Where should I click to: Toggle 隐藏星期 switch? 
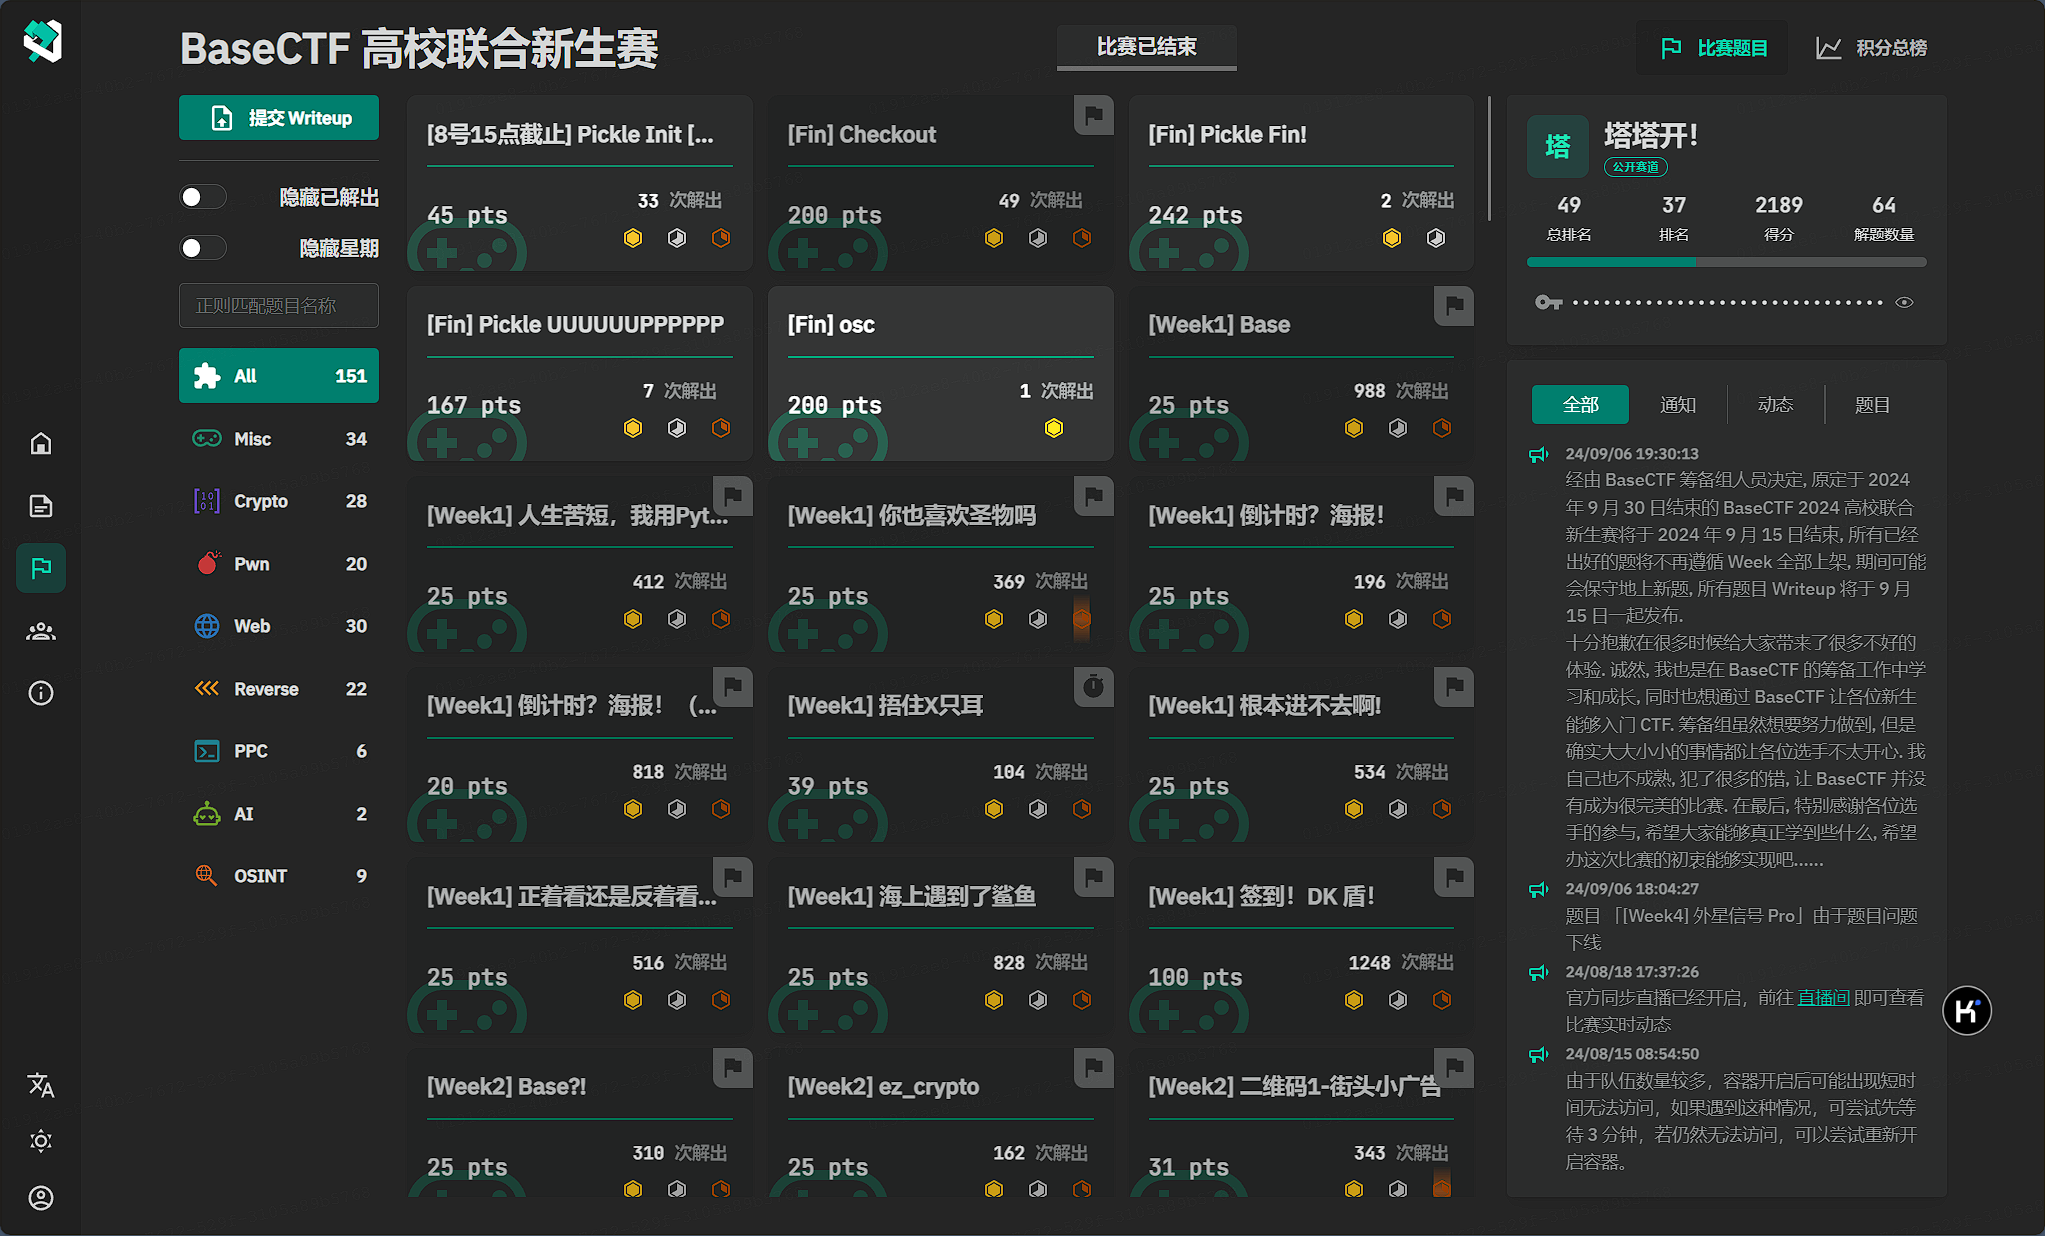(x=203, y=248)
